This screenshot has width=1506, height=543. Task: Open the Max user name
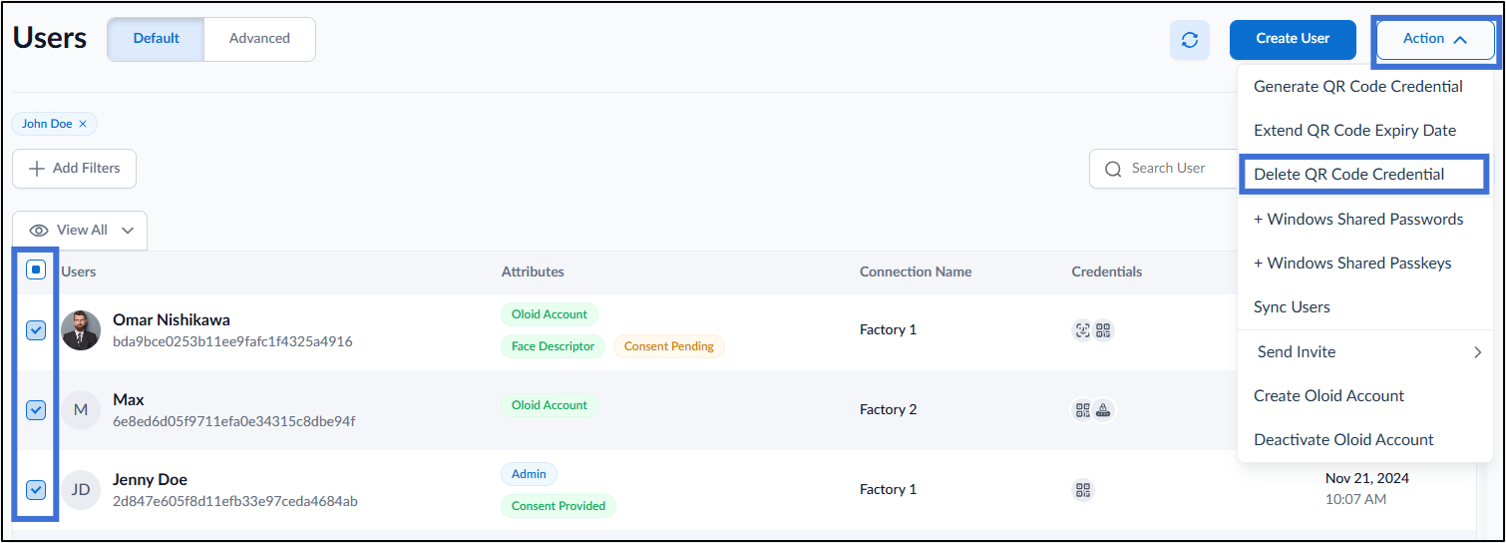(128, 400)
